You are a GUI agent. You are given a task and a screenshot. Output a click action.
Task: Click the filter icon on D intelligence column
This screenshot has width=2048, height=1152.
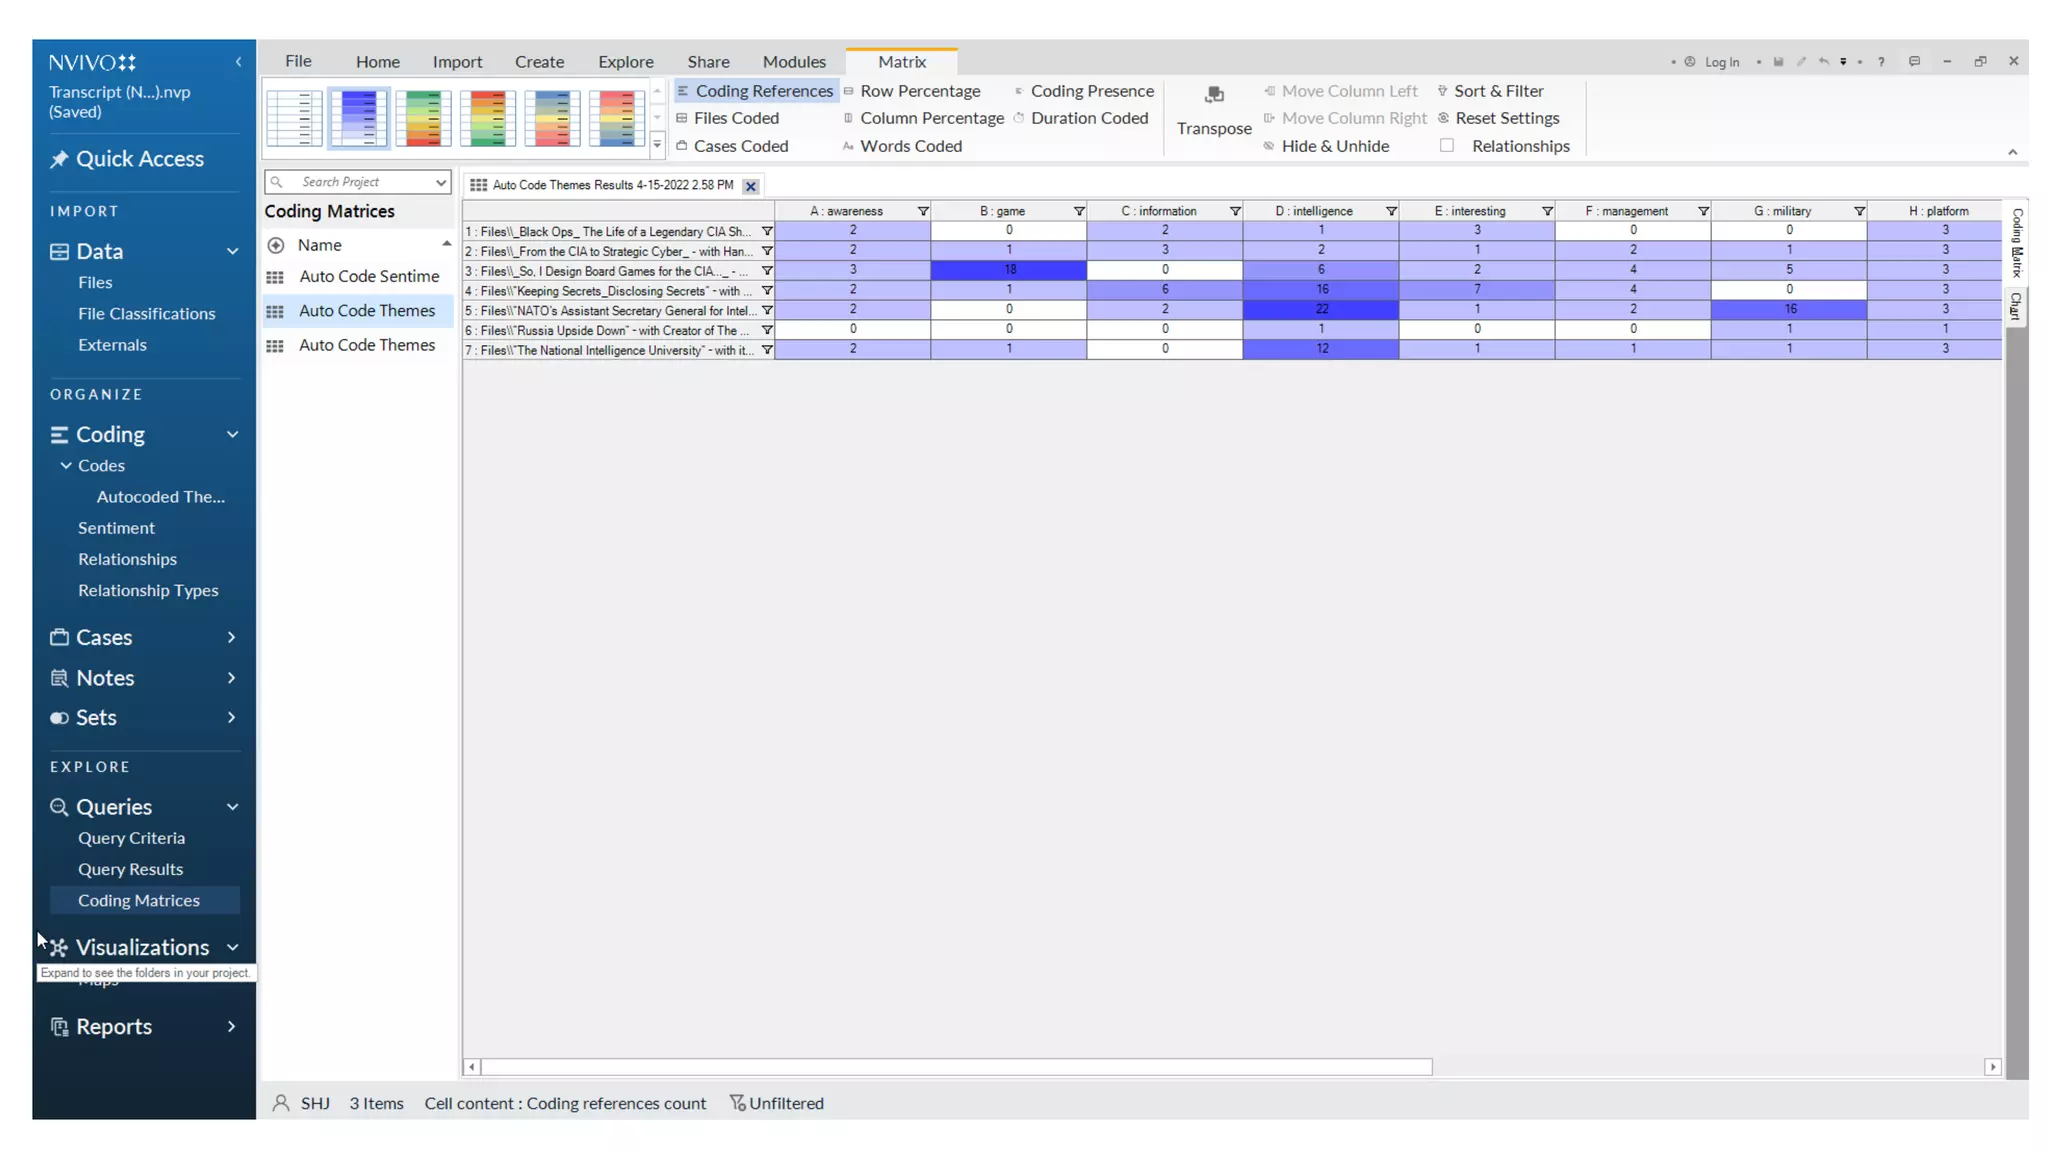(x=1390, y=211)
